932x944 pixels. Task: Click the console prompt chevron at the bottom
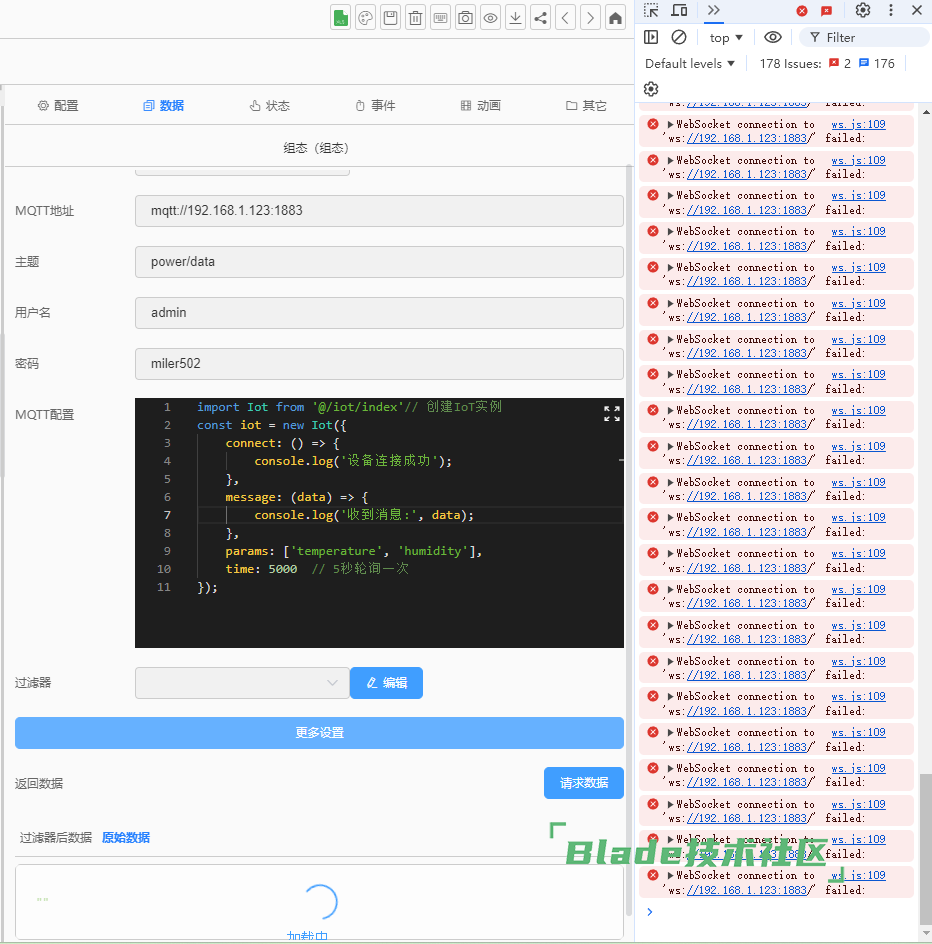pyautogui.click(x=650, y=912)
